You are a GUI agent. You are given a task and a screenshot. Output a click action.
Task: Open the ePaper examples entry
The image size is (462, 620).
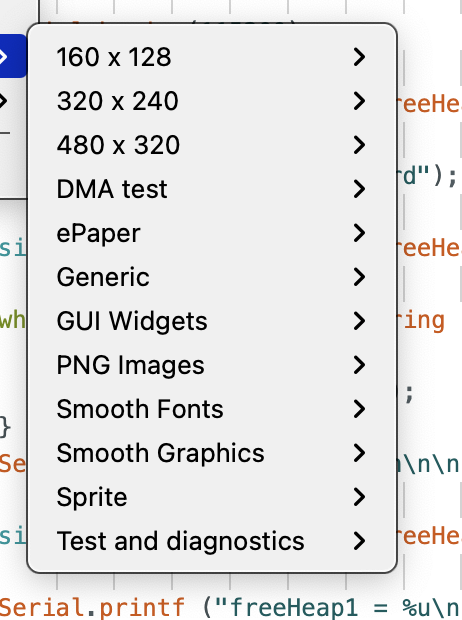coord(212,233)
